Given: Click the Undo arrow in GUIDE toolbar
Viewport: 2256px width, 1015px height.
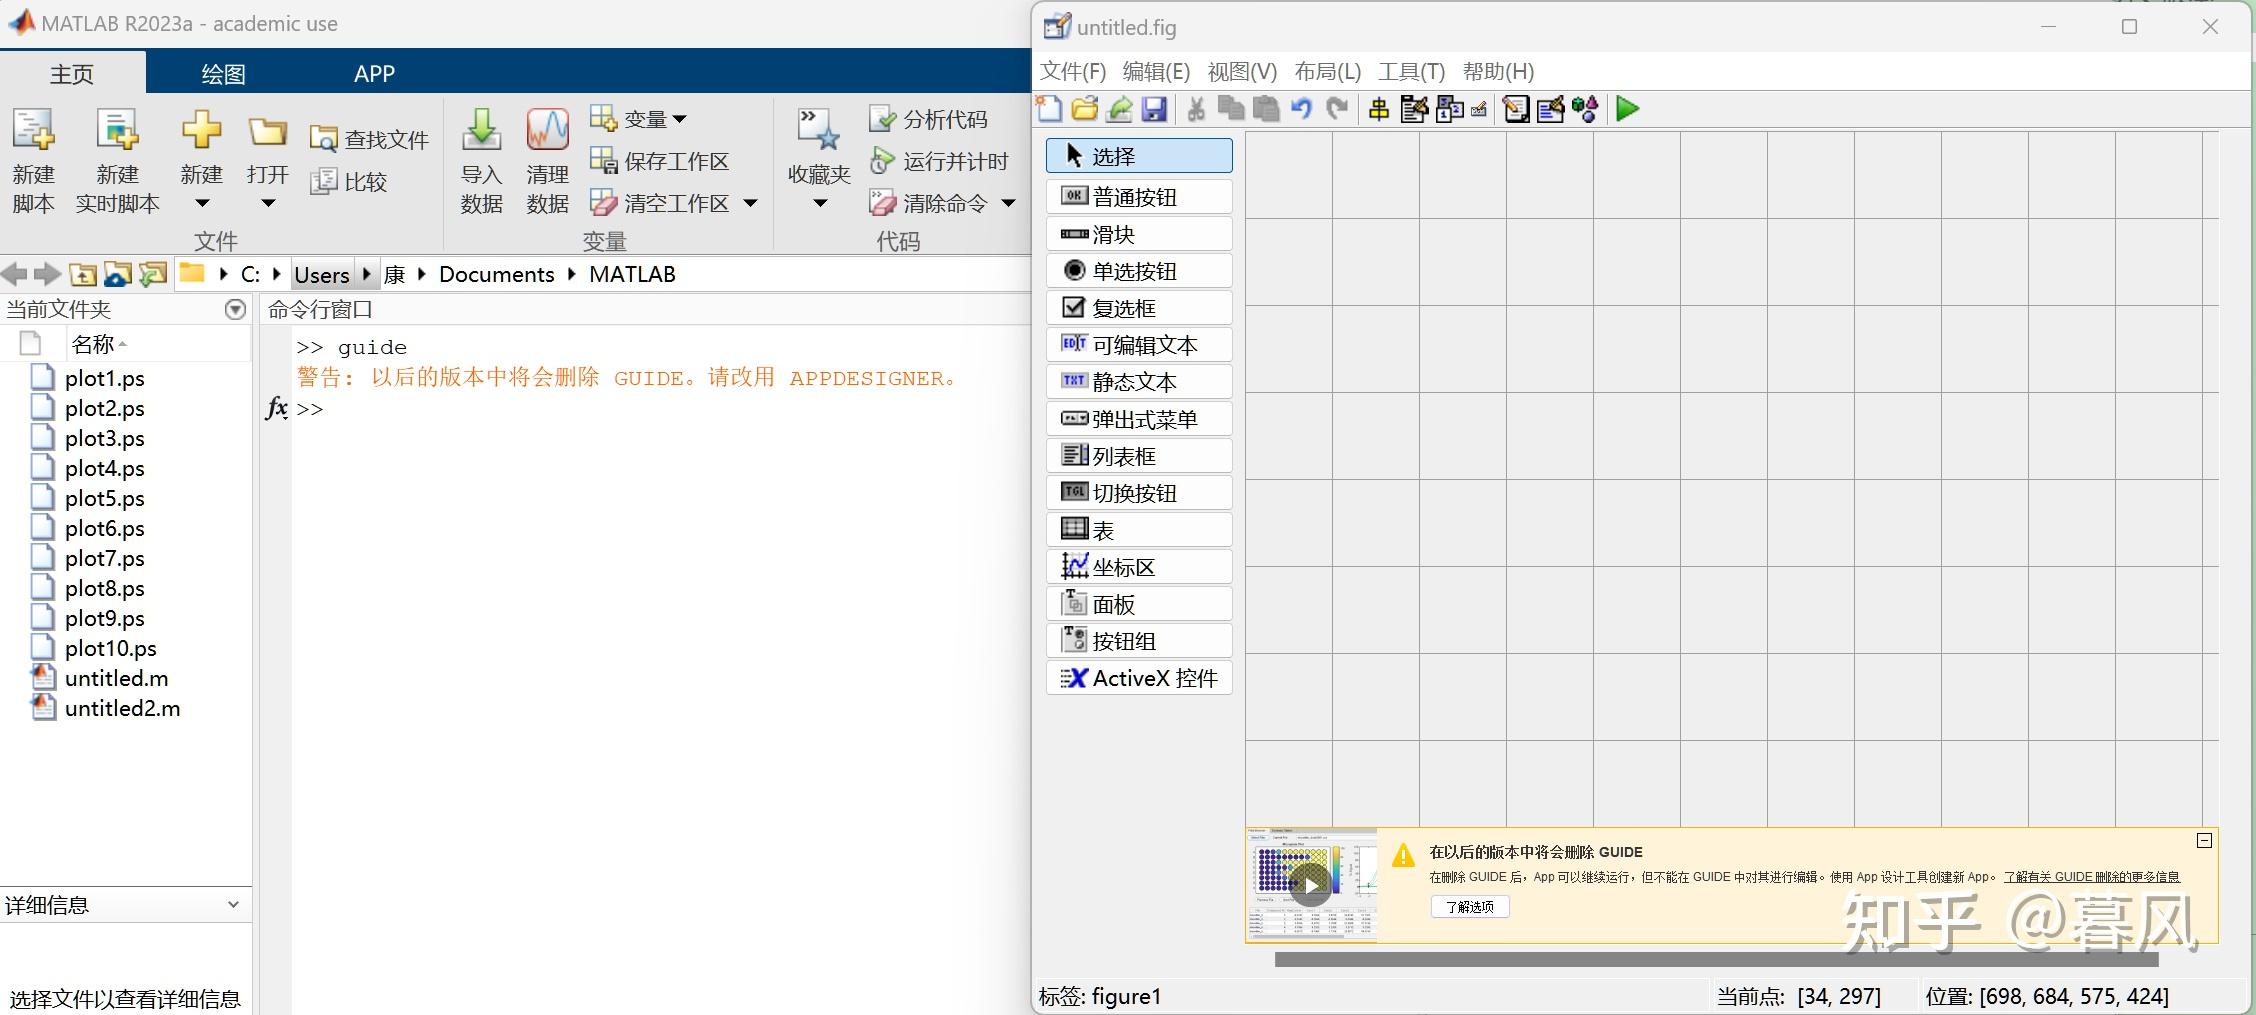Looking at the screenshot, I should (x=1301, y=108).
